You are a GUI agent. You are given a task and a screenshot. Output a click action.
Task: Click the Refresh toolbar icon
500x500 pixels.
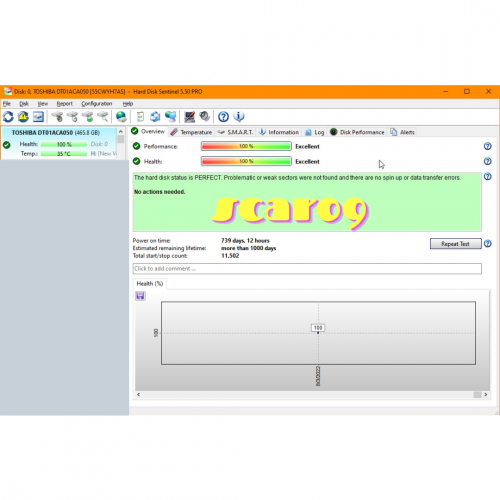coord(8,117)
